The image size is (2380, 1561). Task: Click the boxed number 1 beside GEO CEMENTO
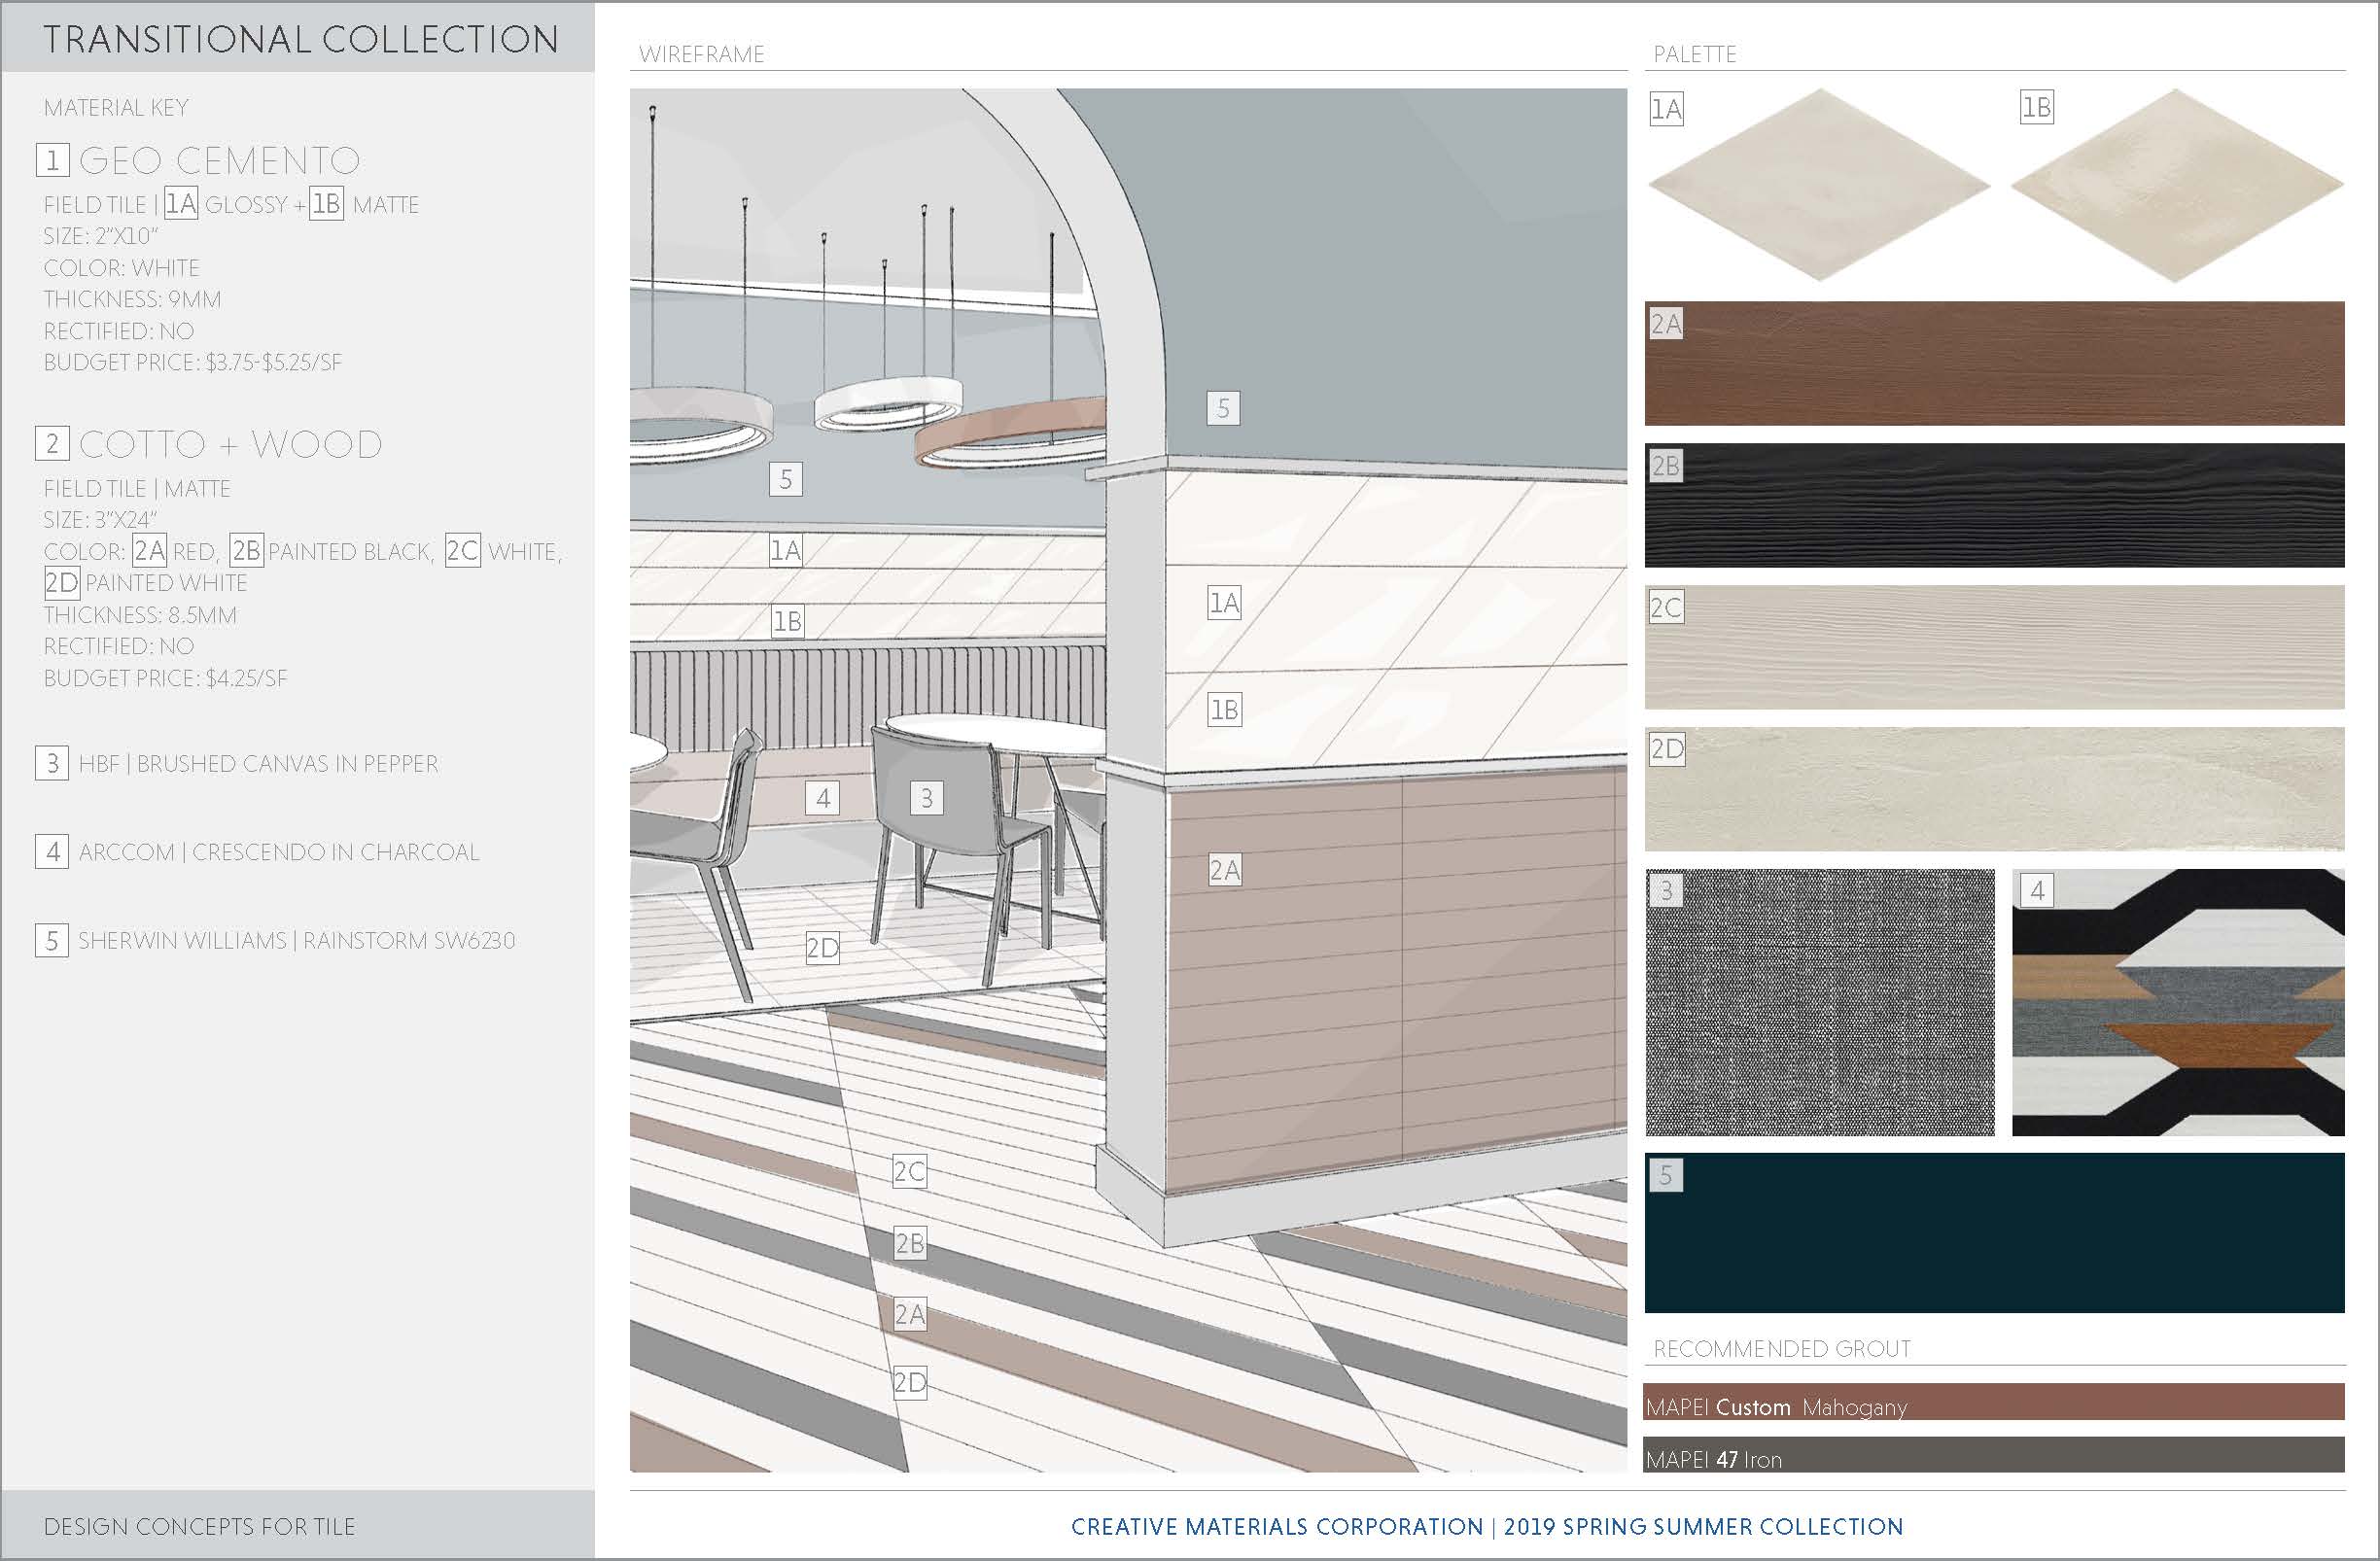pyautogui.click(x=52, y=160)
